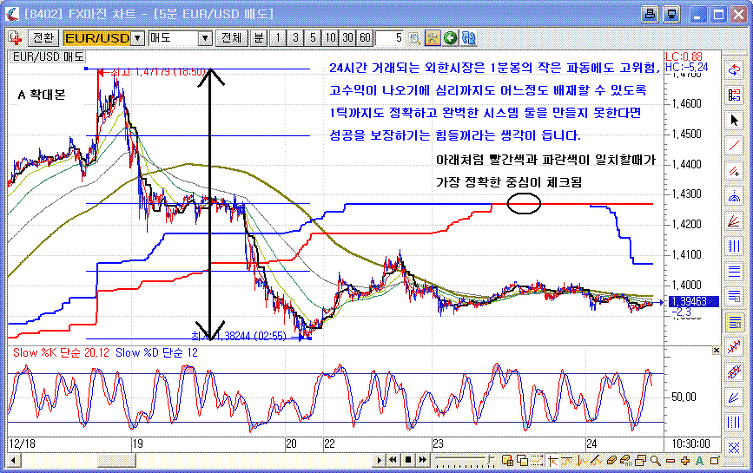Toggle the 분 (minute) chart period button
This screenshot has height=473, width=753.
257,37
